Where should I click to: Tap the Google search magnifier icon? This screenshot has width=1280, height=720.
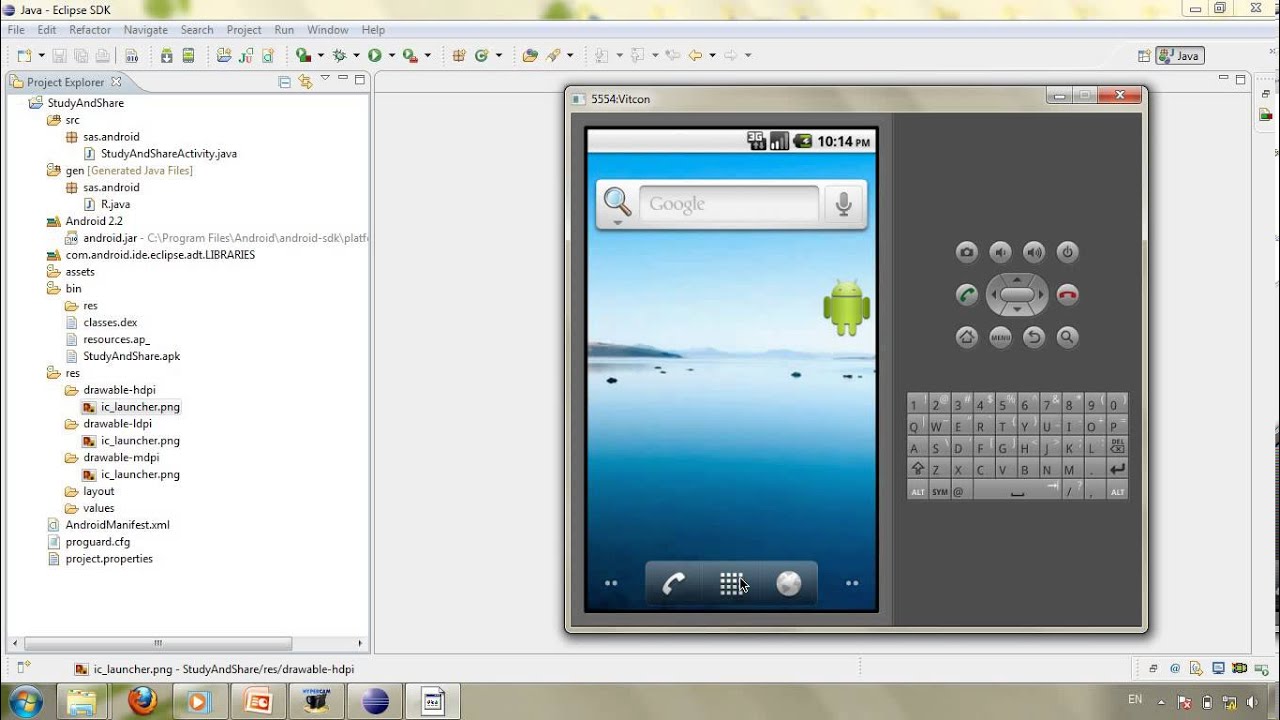pyautogui.click(x=617, y=203)
